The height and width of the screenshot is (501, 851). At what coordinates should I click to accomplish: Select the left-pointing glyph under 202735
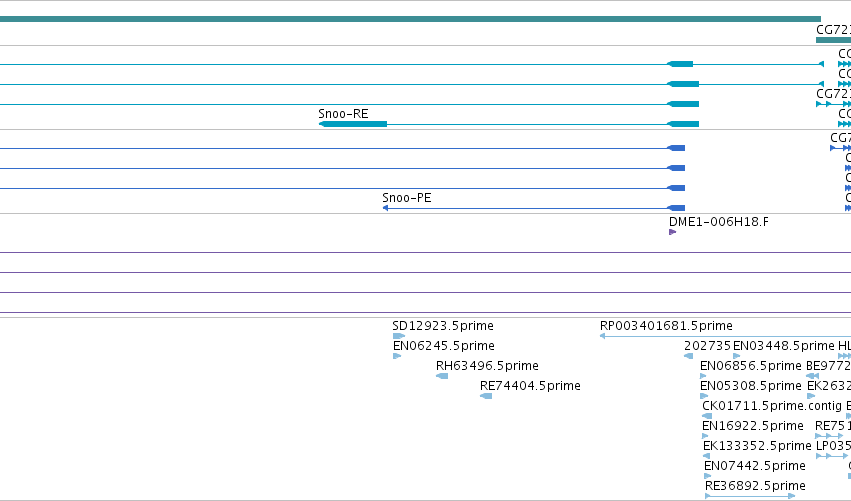(688, 357)
